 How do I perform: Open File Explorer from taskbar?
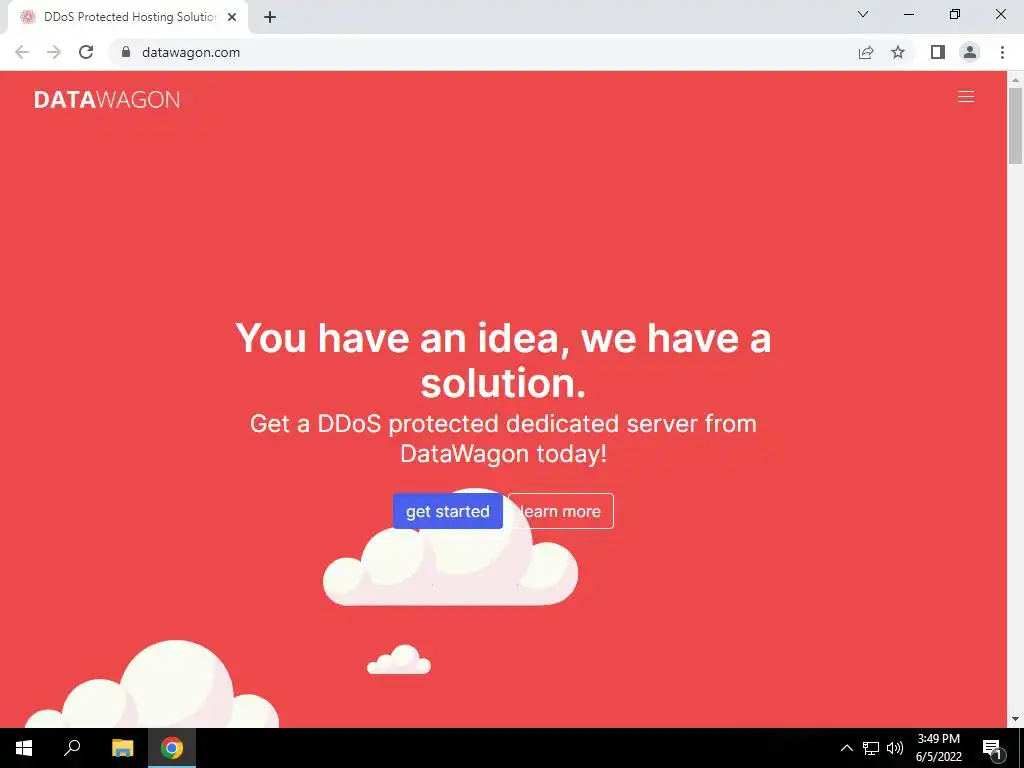click(122, 748)
